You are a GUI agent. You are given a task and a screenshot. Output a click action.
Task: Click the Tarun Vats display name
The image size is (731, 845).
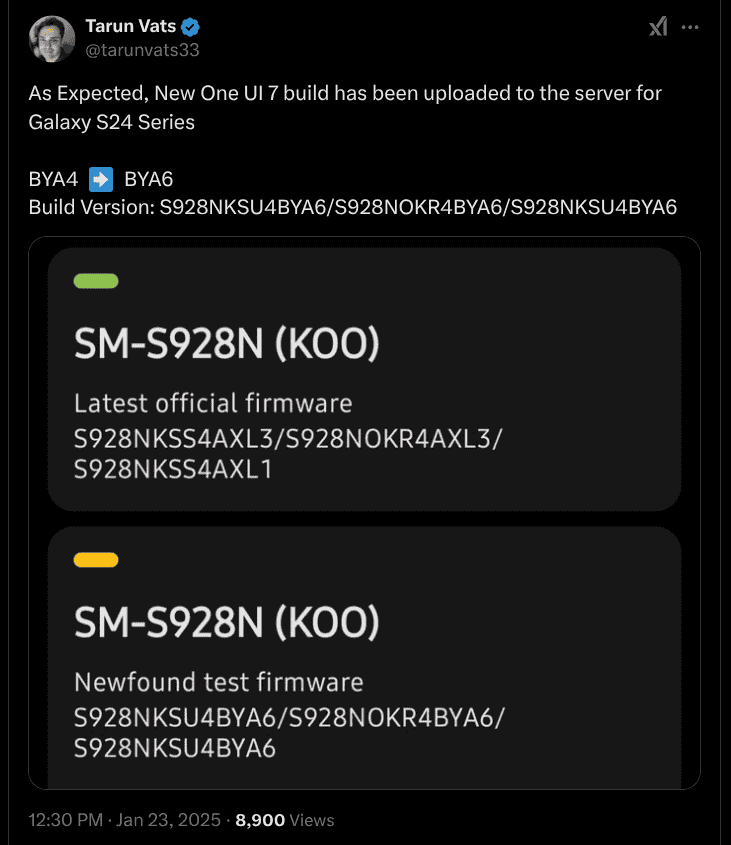130,26
